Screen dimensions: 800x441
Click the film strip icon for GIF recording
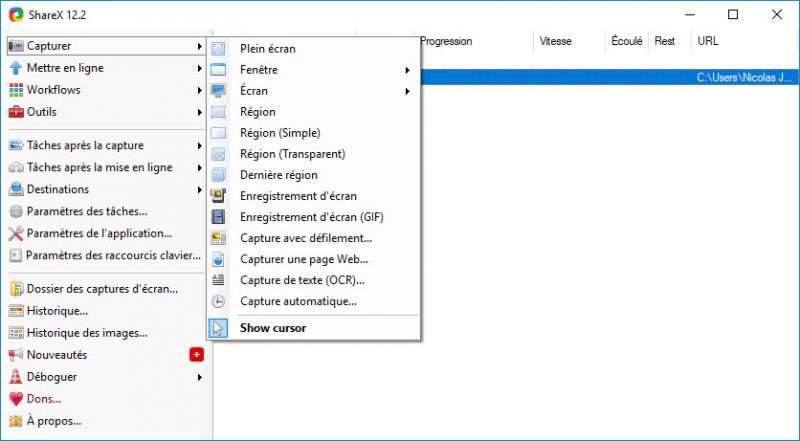[x=218, y=217]
